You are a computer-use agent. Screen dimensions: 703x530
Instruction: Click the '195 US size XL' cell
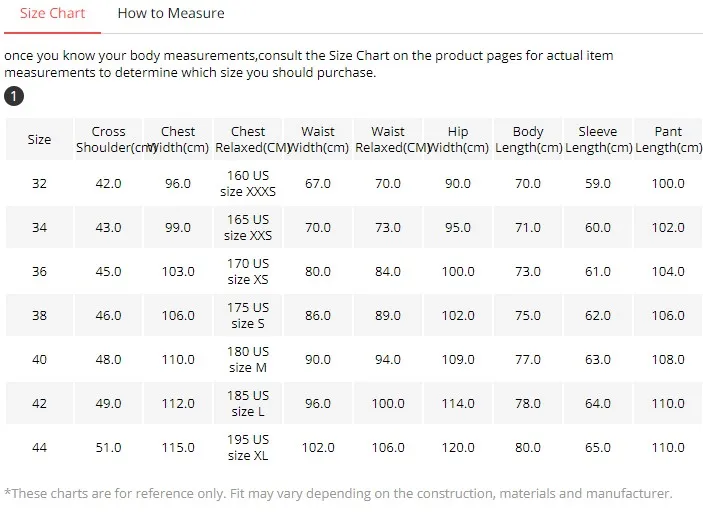248,447
